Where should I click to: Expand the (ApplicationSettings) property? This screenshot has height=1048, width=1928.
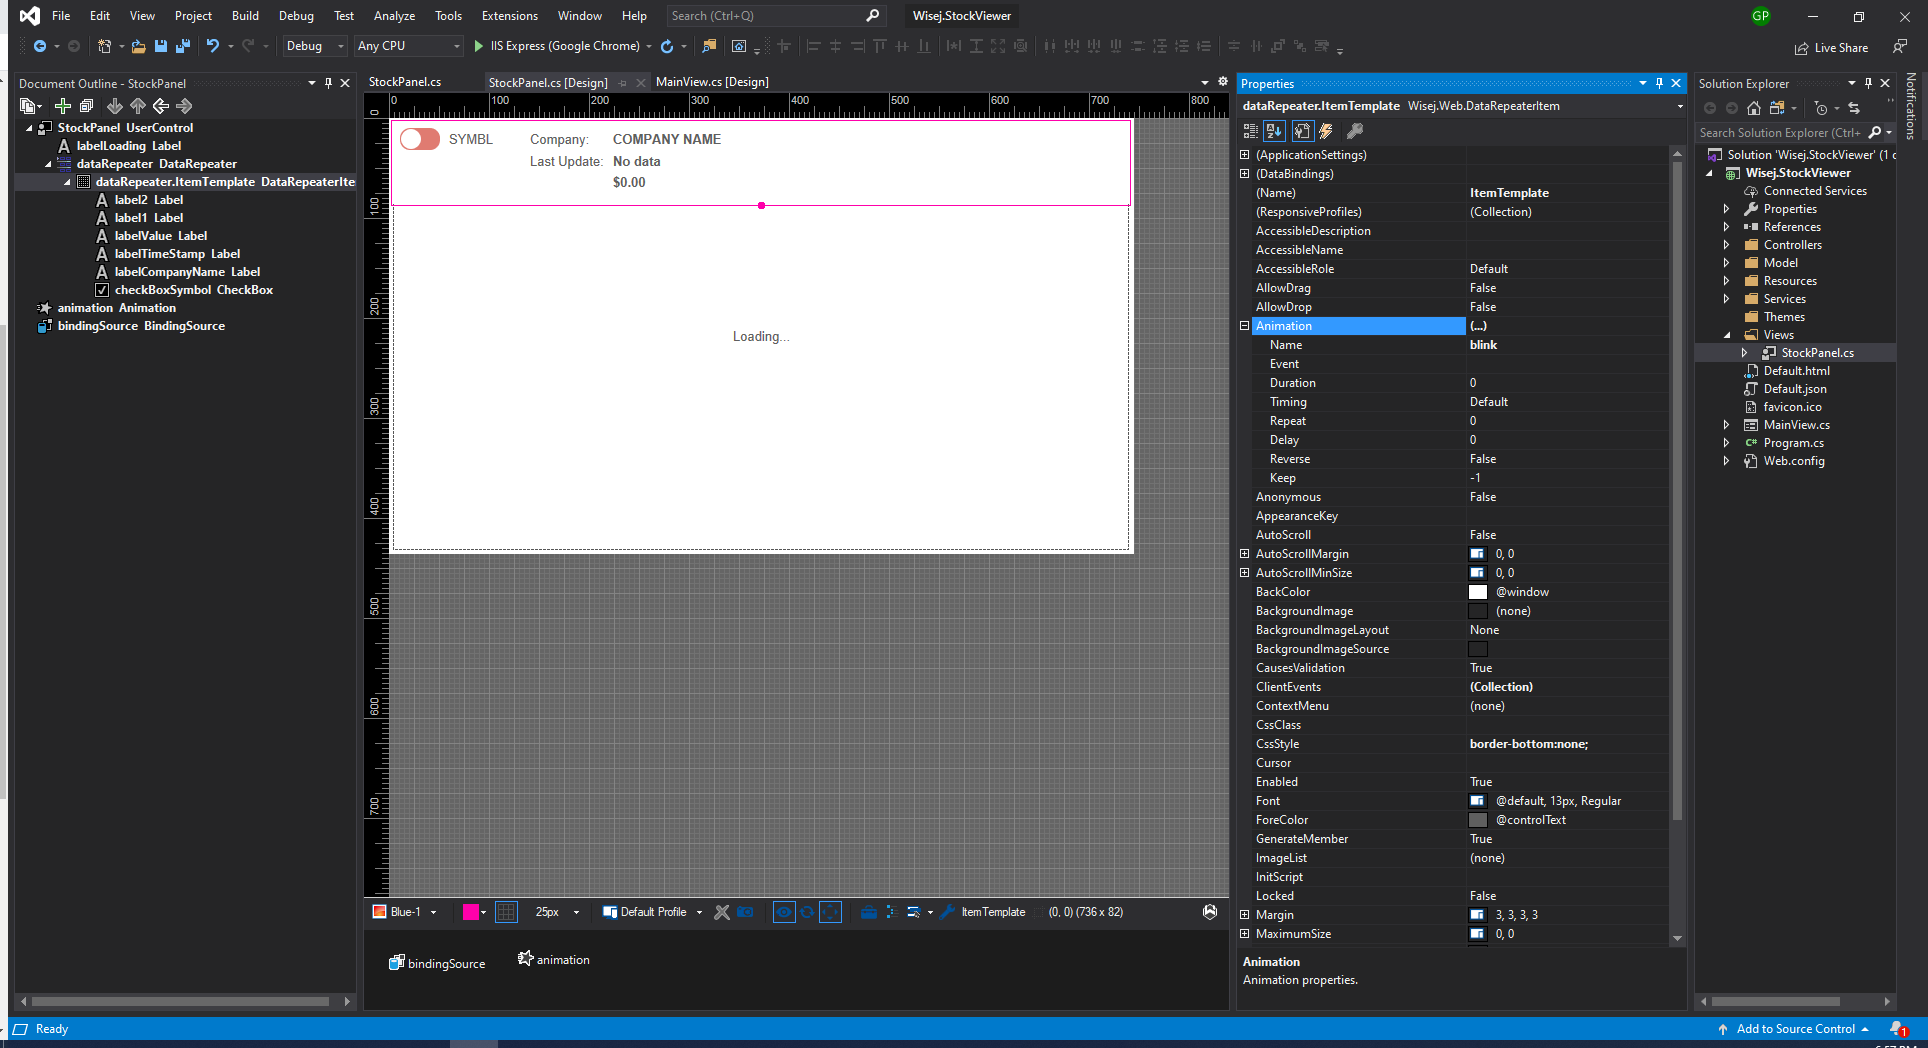pos(1245,155)
